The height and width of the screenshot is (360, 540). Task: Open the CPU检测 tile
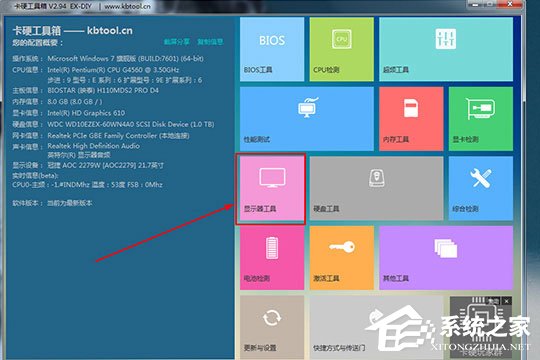click(x=341, y=49)
